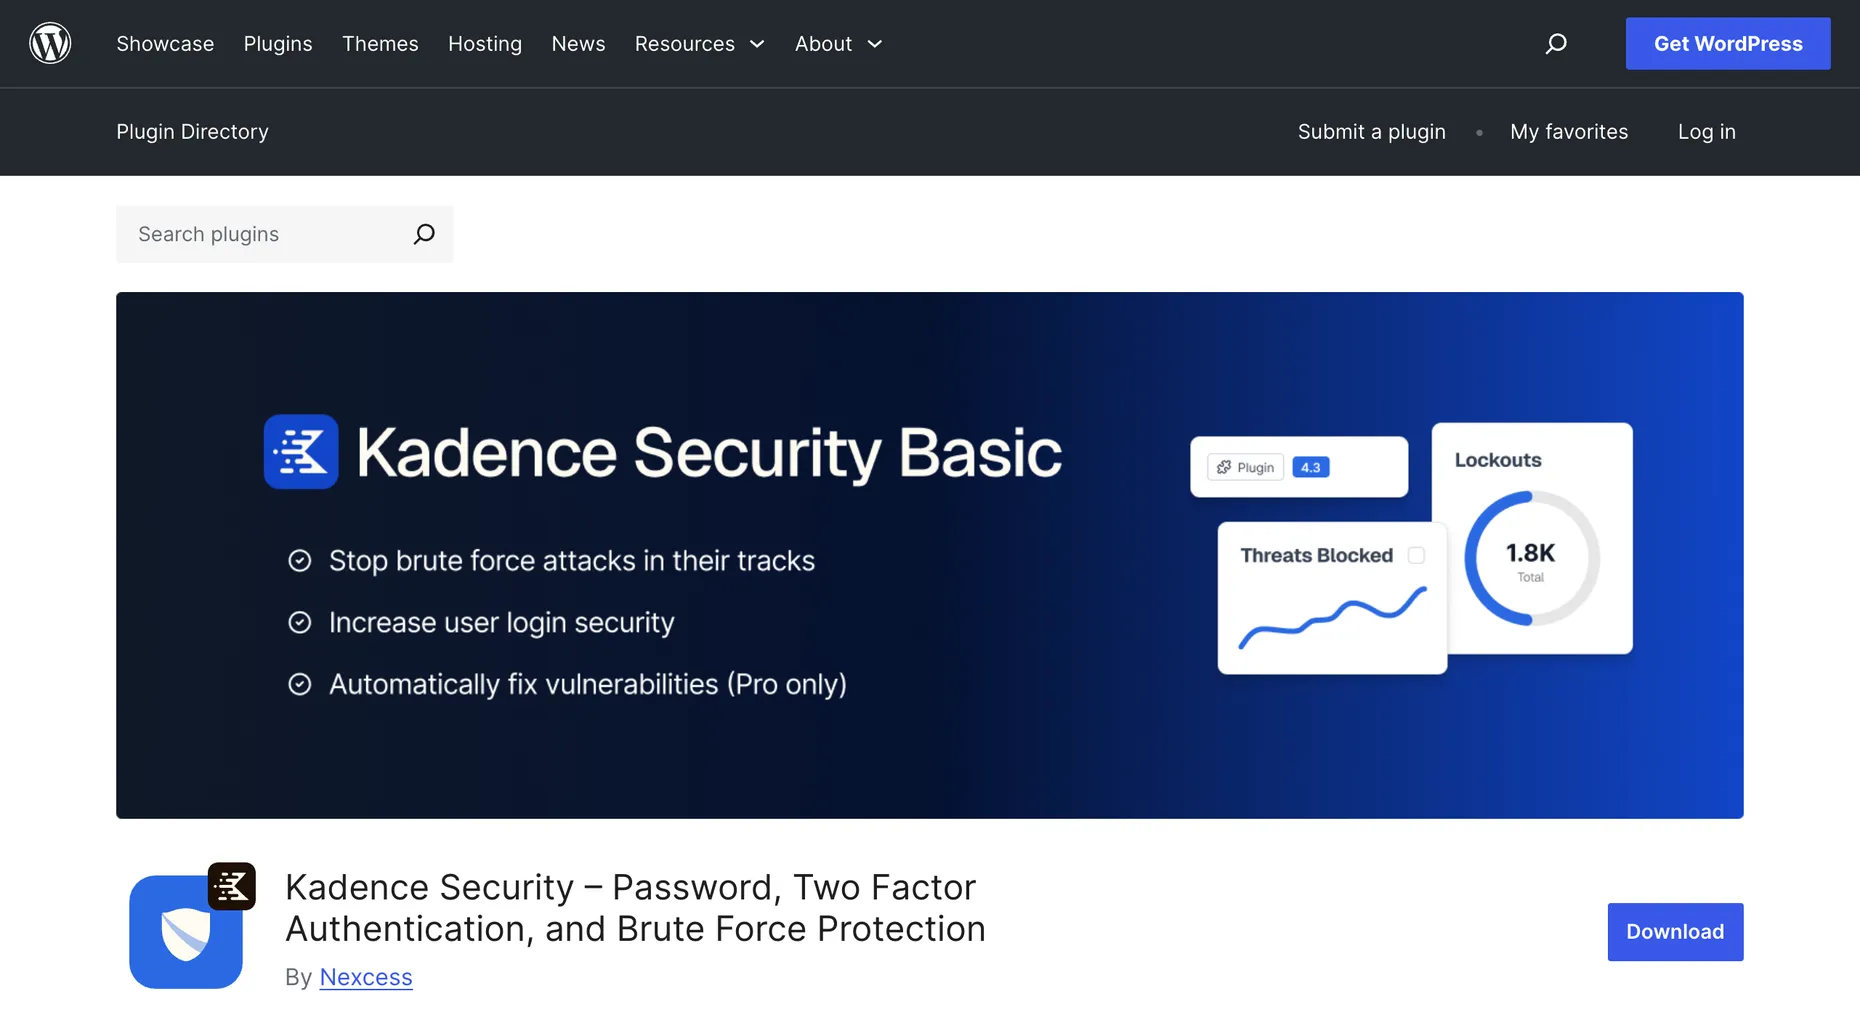Click the search plugins magnifier icon
The height and width of the screenshot is (1036, 1860).
point(424,234)
